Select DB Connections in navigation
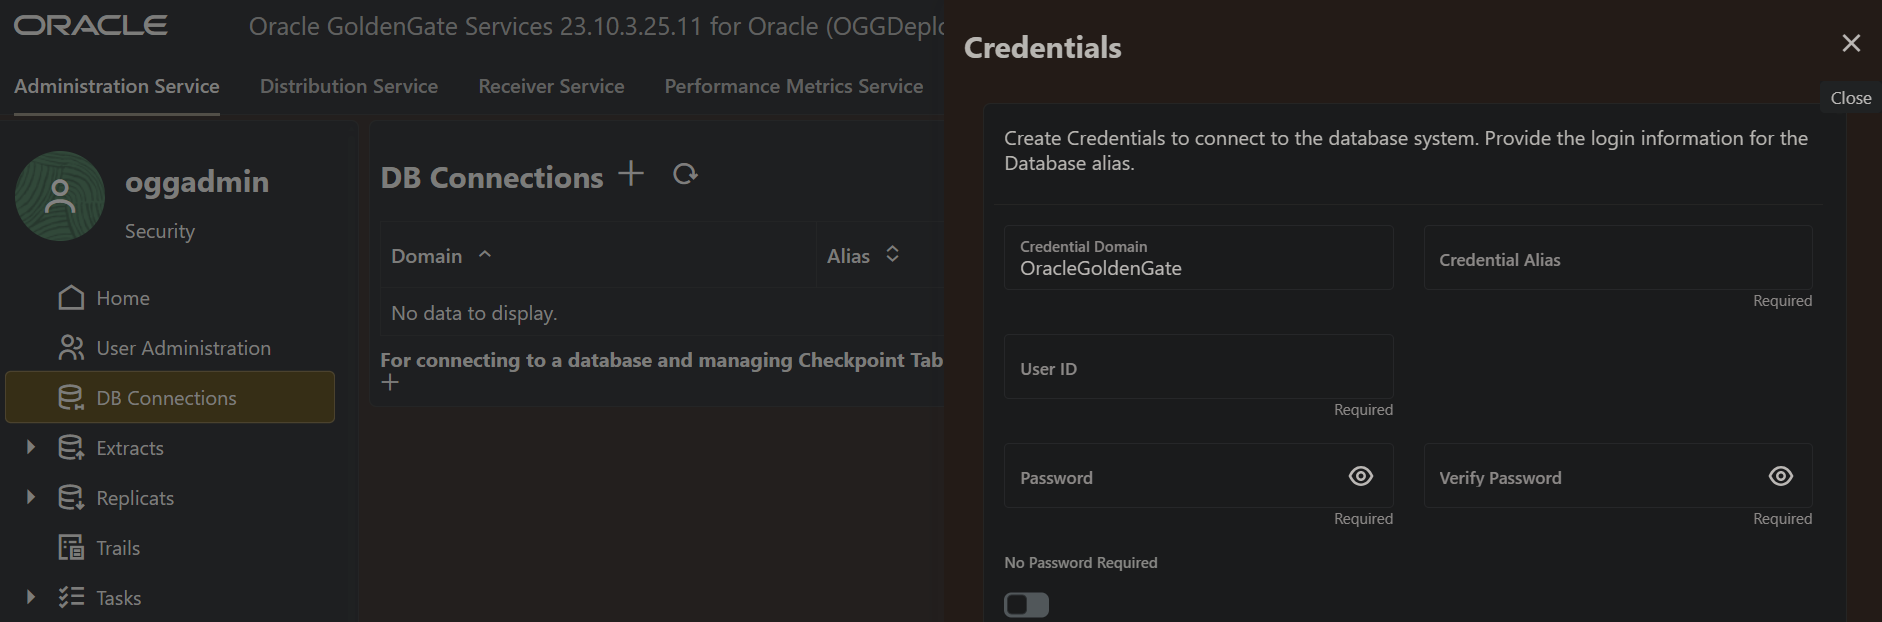 (x=166, y=398)
